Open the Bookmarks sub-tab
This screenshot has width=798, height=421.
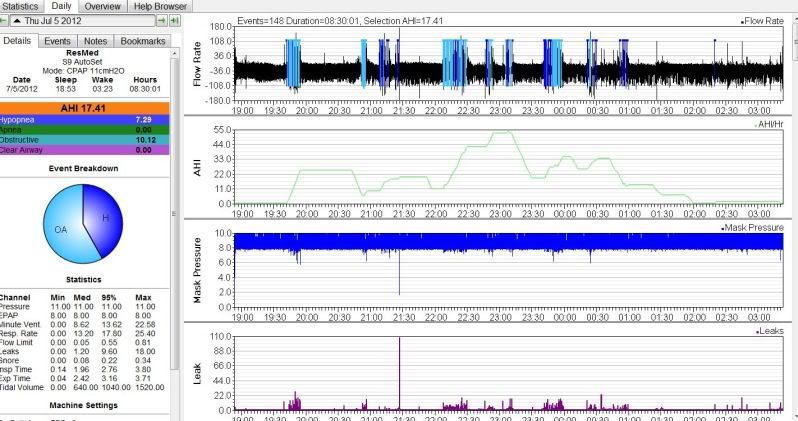click(x=142, y=41)
